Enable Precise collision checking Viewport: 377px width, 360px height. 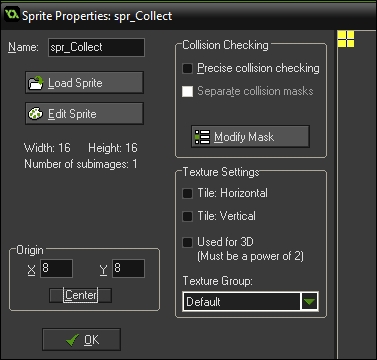coord(187,68)
